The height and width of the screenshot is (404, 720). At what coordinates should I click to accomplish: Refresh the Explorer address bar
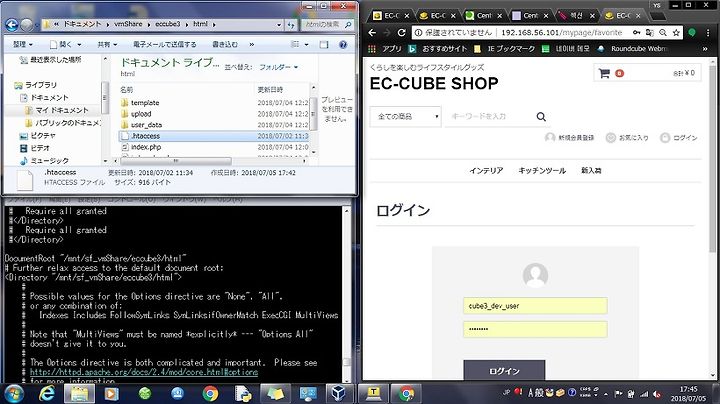[x=291, y=25]
